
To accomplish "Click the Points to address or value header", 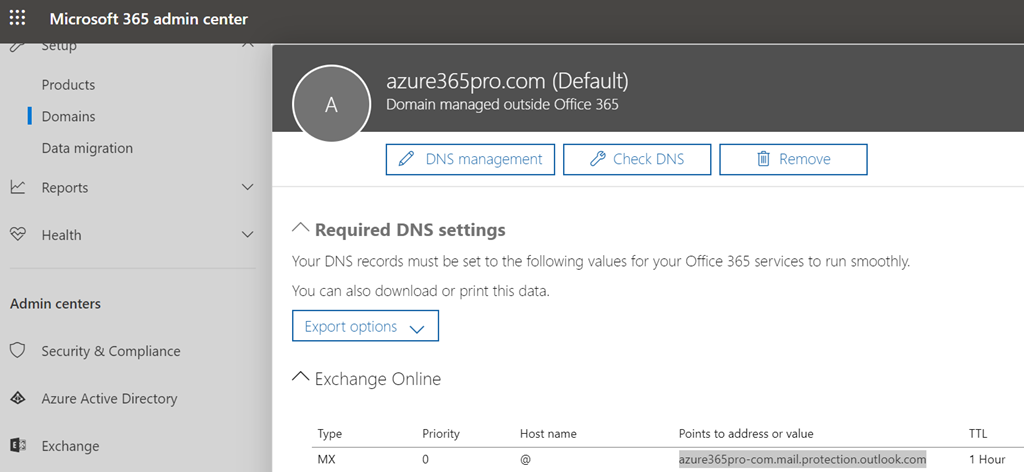I will 746,433.
